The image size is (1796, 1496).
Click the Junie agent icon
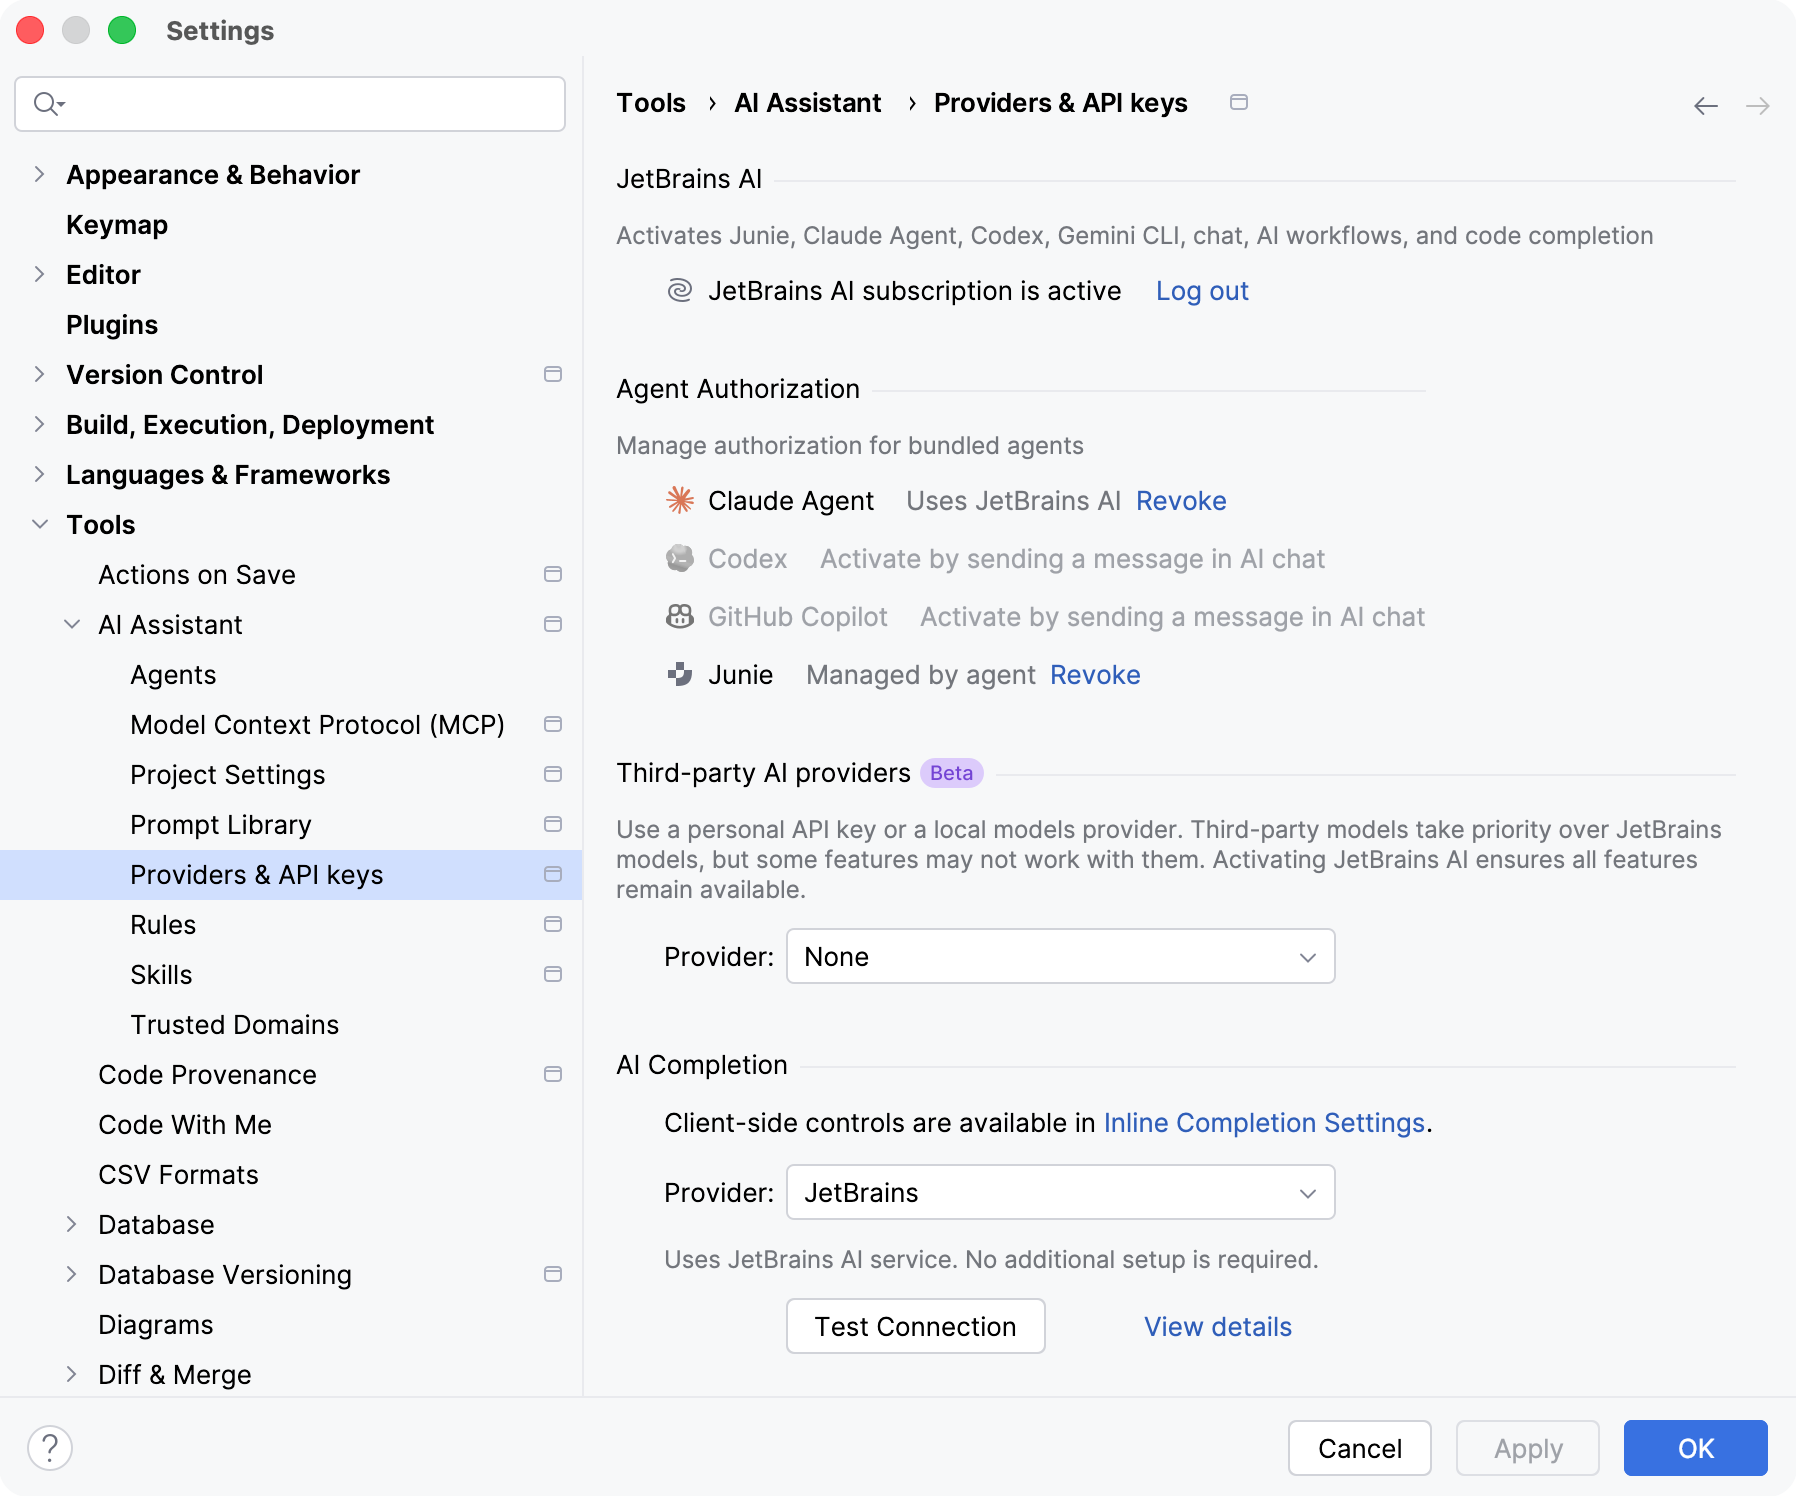coord(680,674)
